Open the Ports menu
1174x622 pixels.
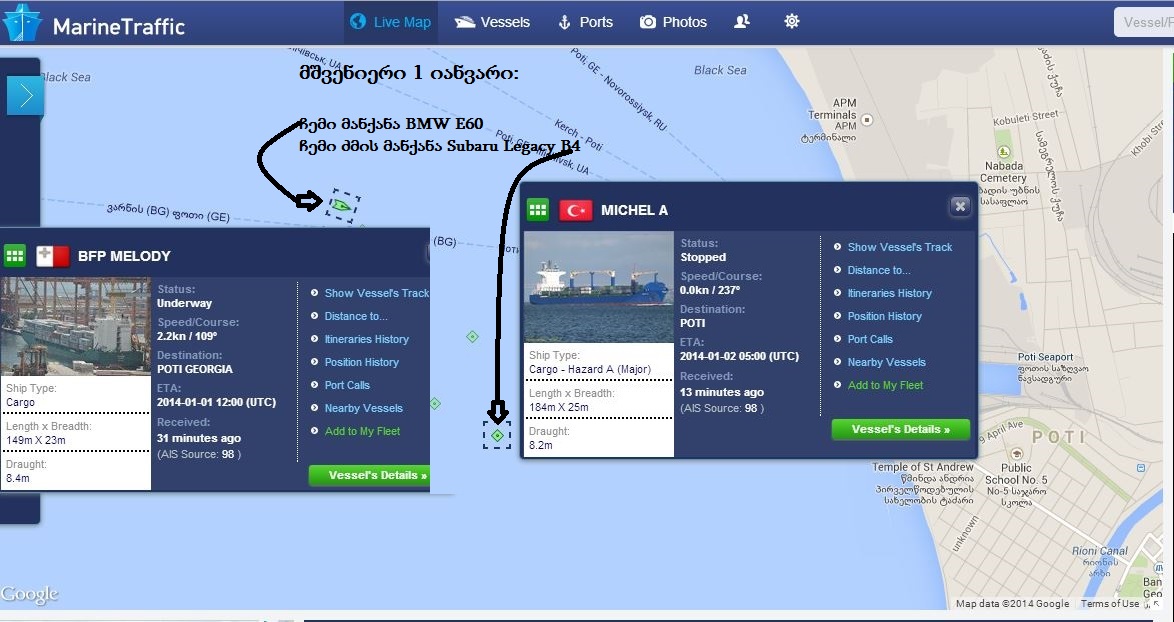click(x=586, y=22)
